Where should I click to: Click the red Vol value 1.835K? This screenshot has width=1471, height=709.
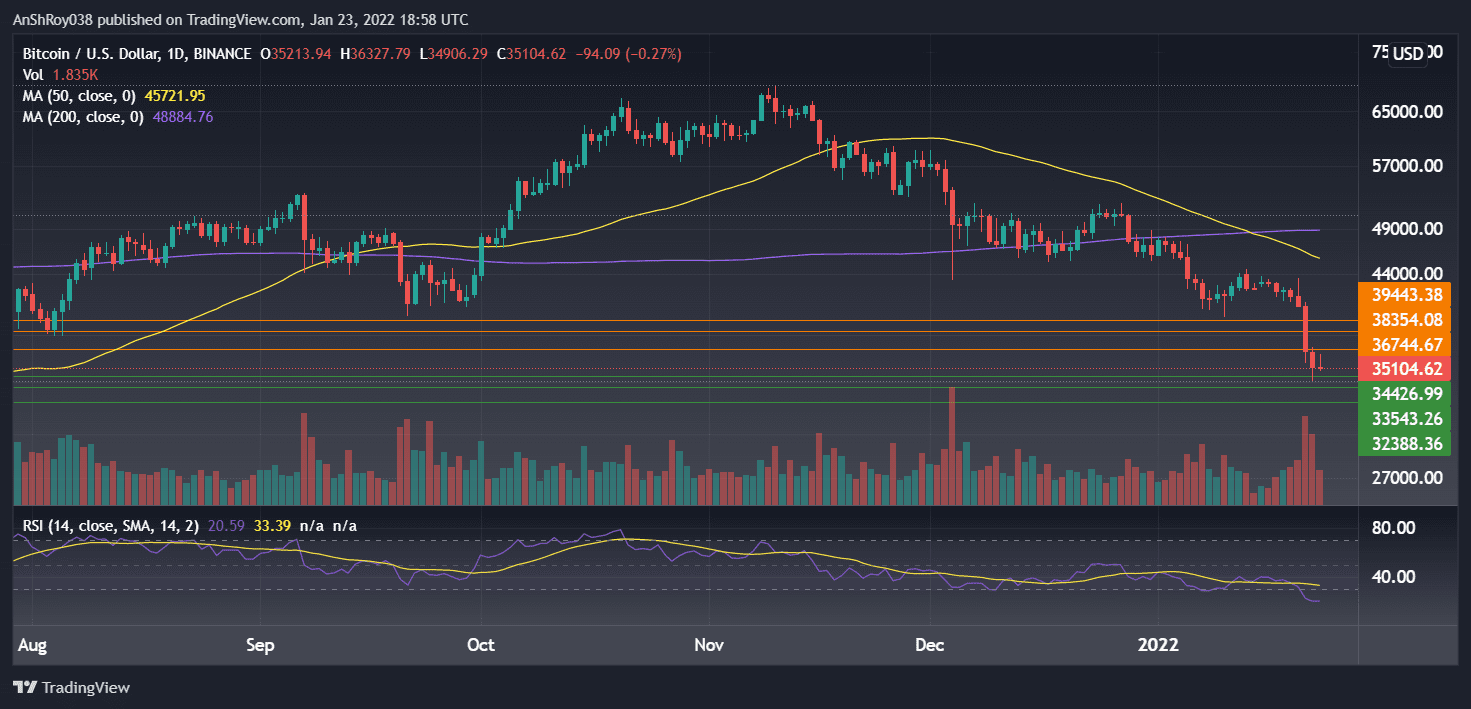(75, 74)
